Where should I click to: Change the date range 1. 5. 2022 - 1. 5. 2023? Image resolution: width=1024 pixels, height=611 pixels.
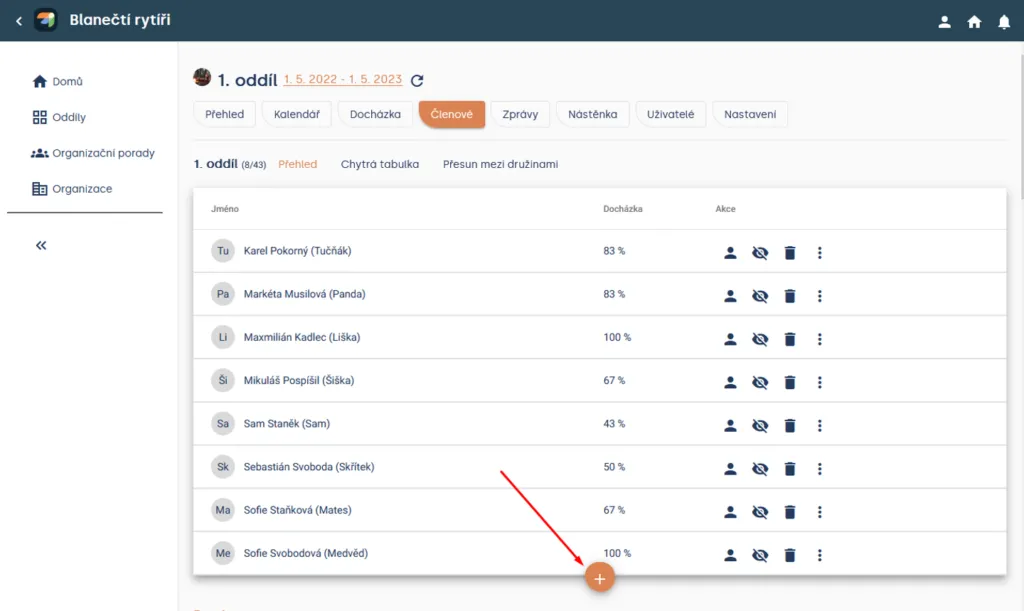[343, 79]
